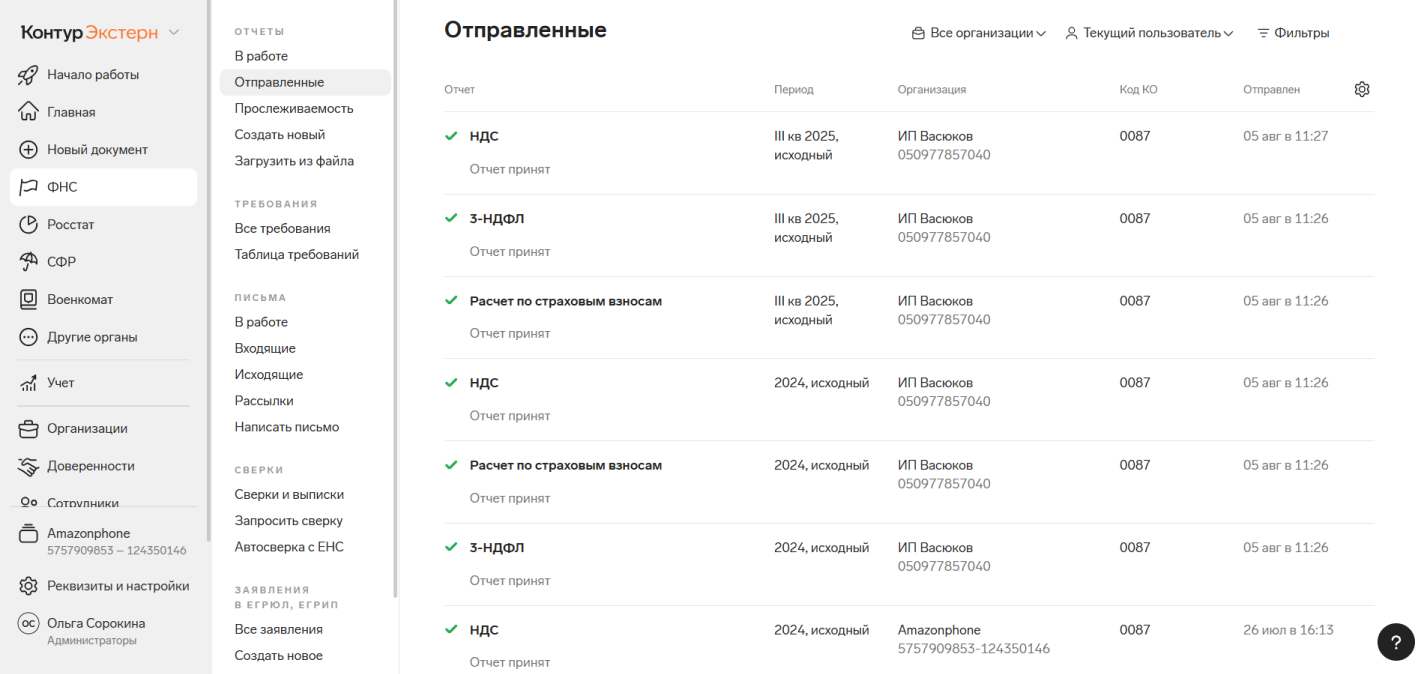The image size is (1418, 674).
Task: Open table column settings gear icon
Action: click(x=1361, y=89)
